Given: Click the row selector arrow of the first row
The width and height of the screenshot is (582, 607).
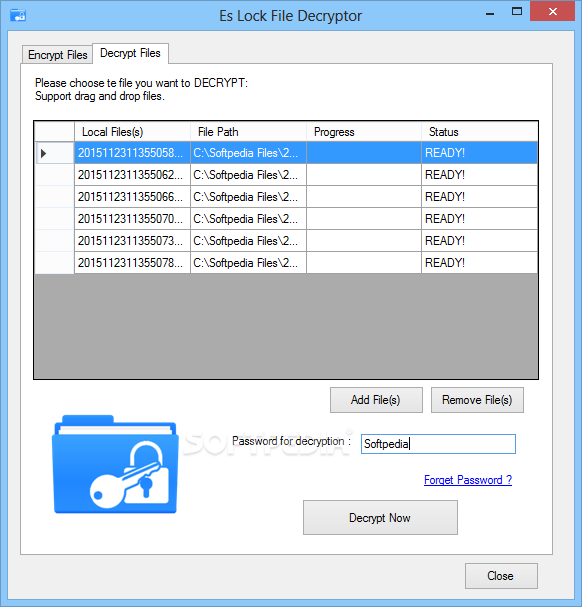Looking at the screenshot, I should (43, 153).
